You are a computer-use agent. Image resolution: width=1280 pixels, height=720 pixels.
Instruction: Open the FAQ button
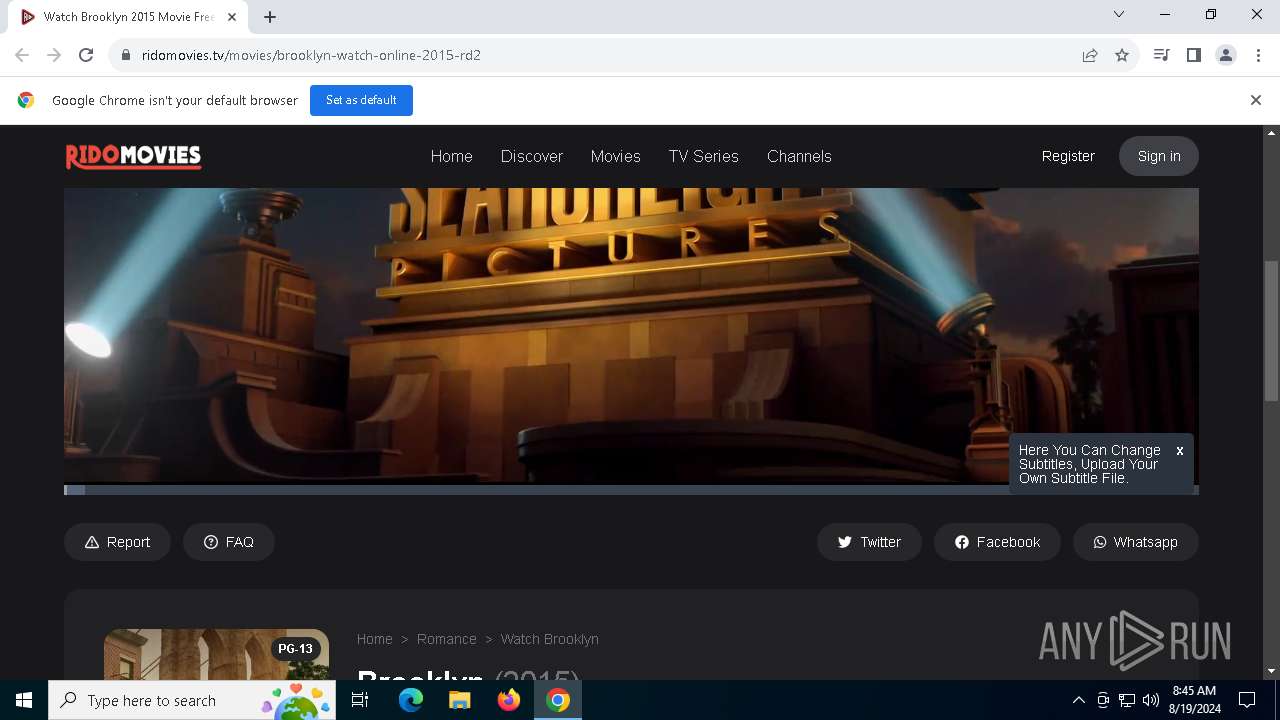coord(228,542)
